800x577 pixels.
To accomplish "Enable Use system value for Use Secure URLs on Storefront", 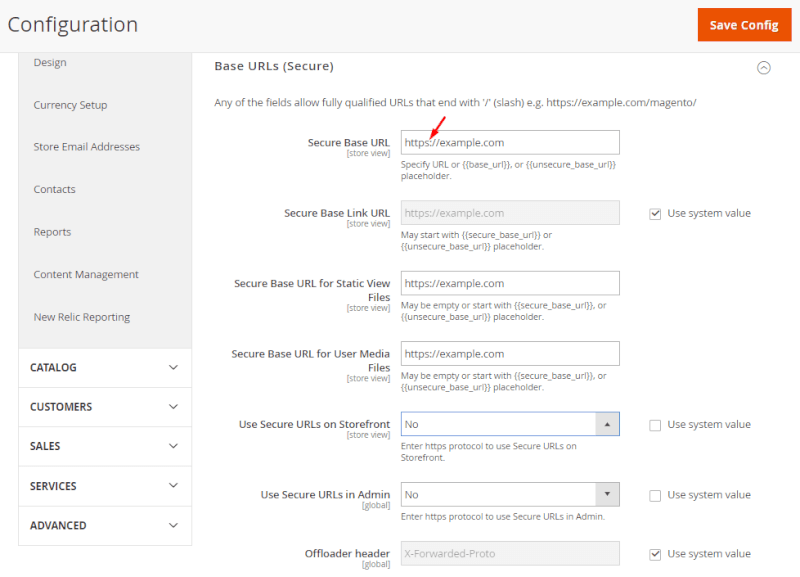I will [x=655, y=424].
